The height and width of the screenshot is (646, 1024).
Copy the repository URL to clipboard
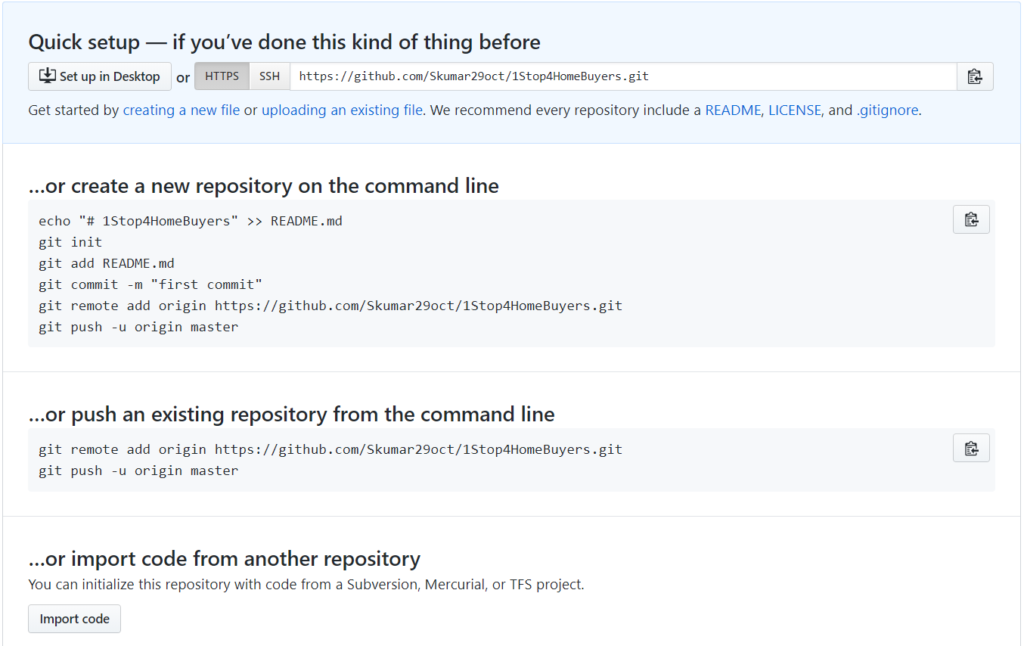pyautogui.click(x=974, y=76)
